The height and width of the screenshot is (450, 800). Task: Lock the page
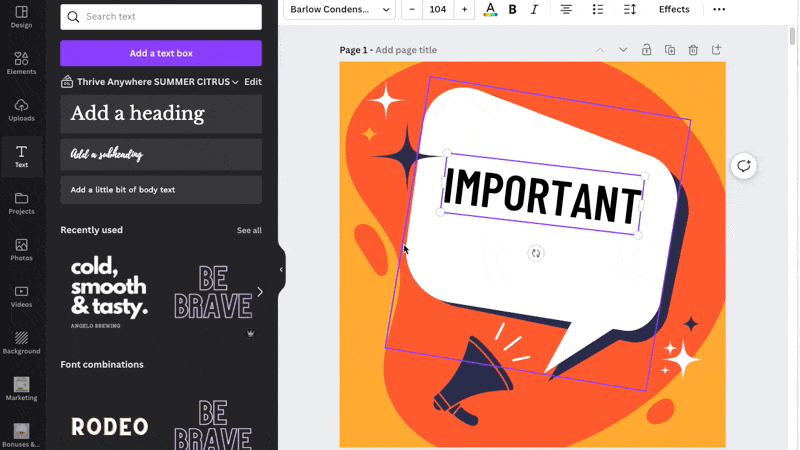[646, 49]
